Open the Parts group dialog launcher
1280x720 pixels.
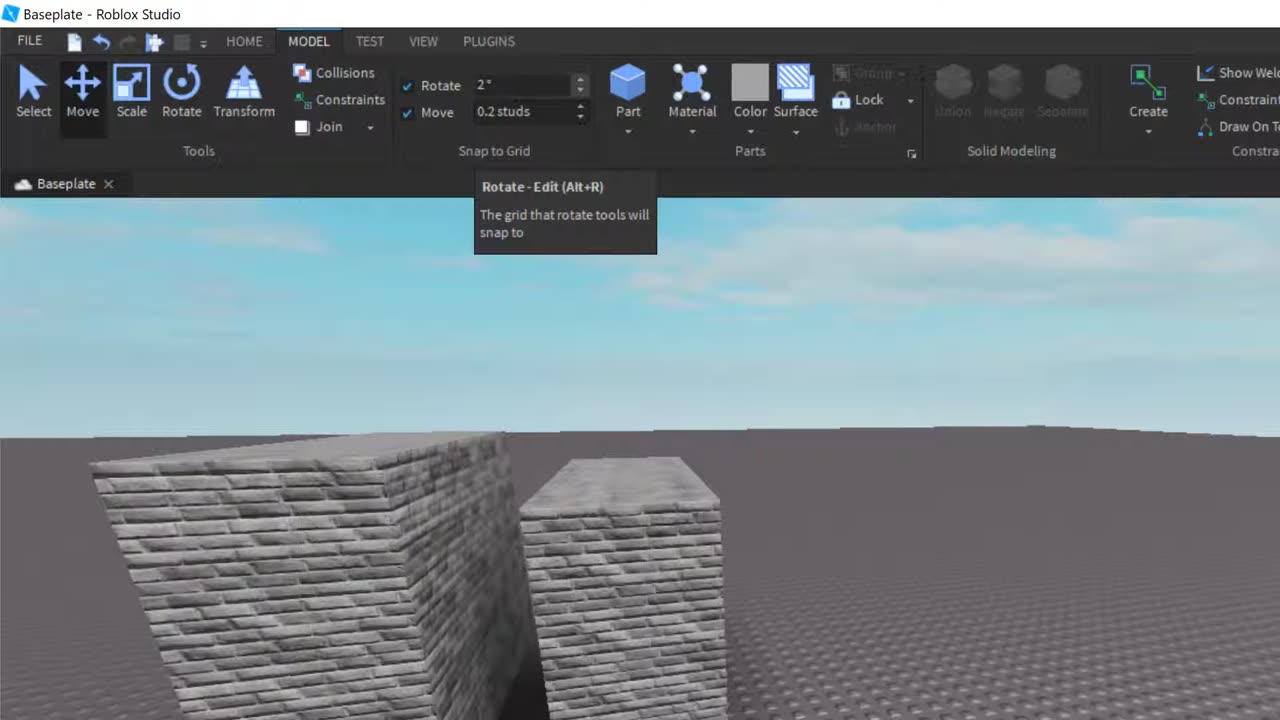coord(911,154)
